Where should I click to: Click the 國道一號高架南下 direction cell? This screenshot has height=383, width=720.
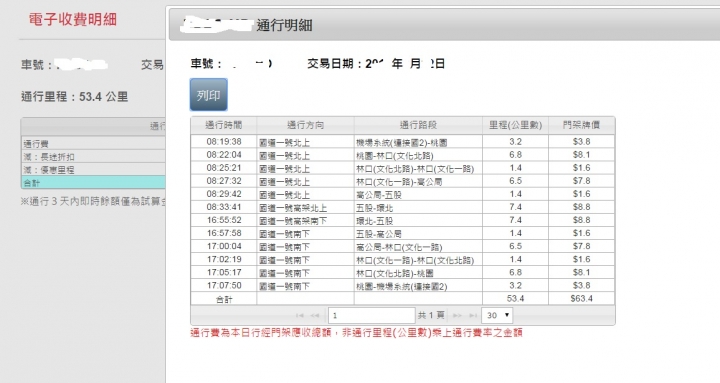click(x=305, y=220)
